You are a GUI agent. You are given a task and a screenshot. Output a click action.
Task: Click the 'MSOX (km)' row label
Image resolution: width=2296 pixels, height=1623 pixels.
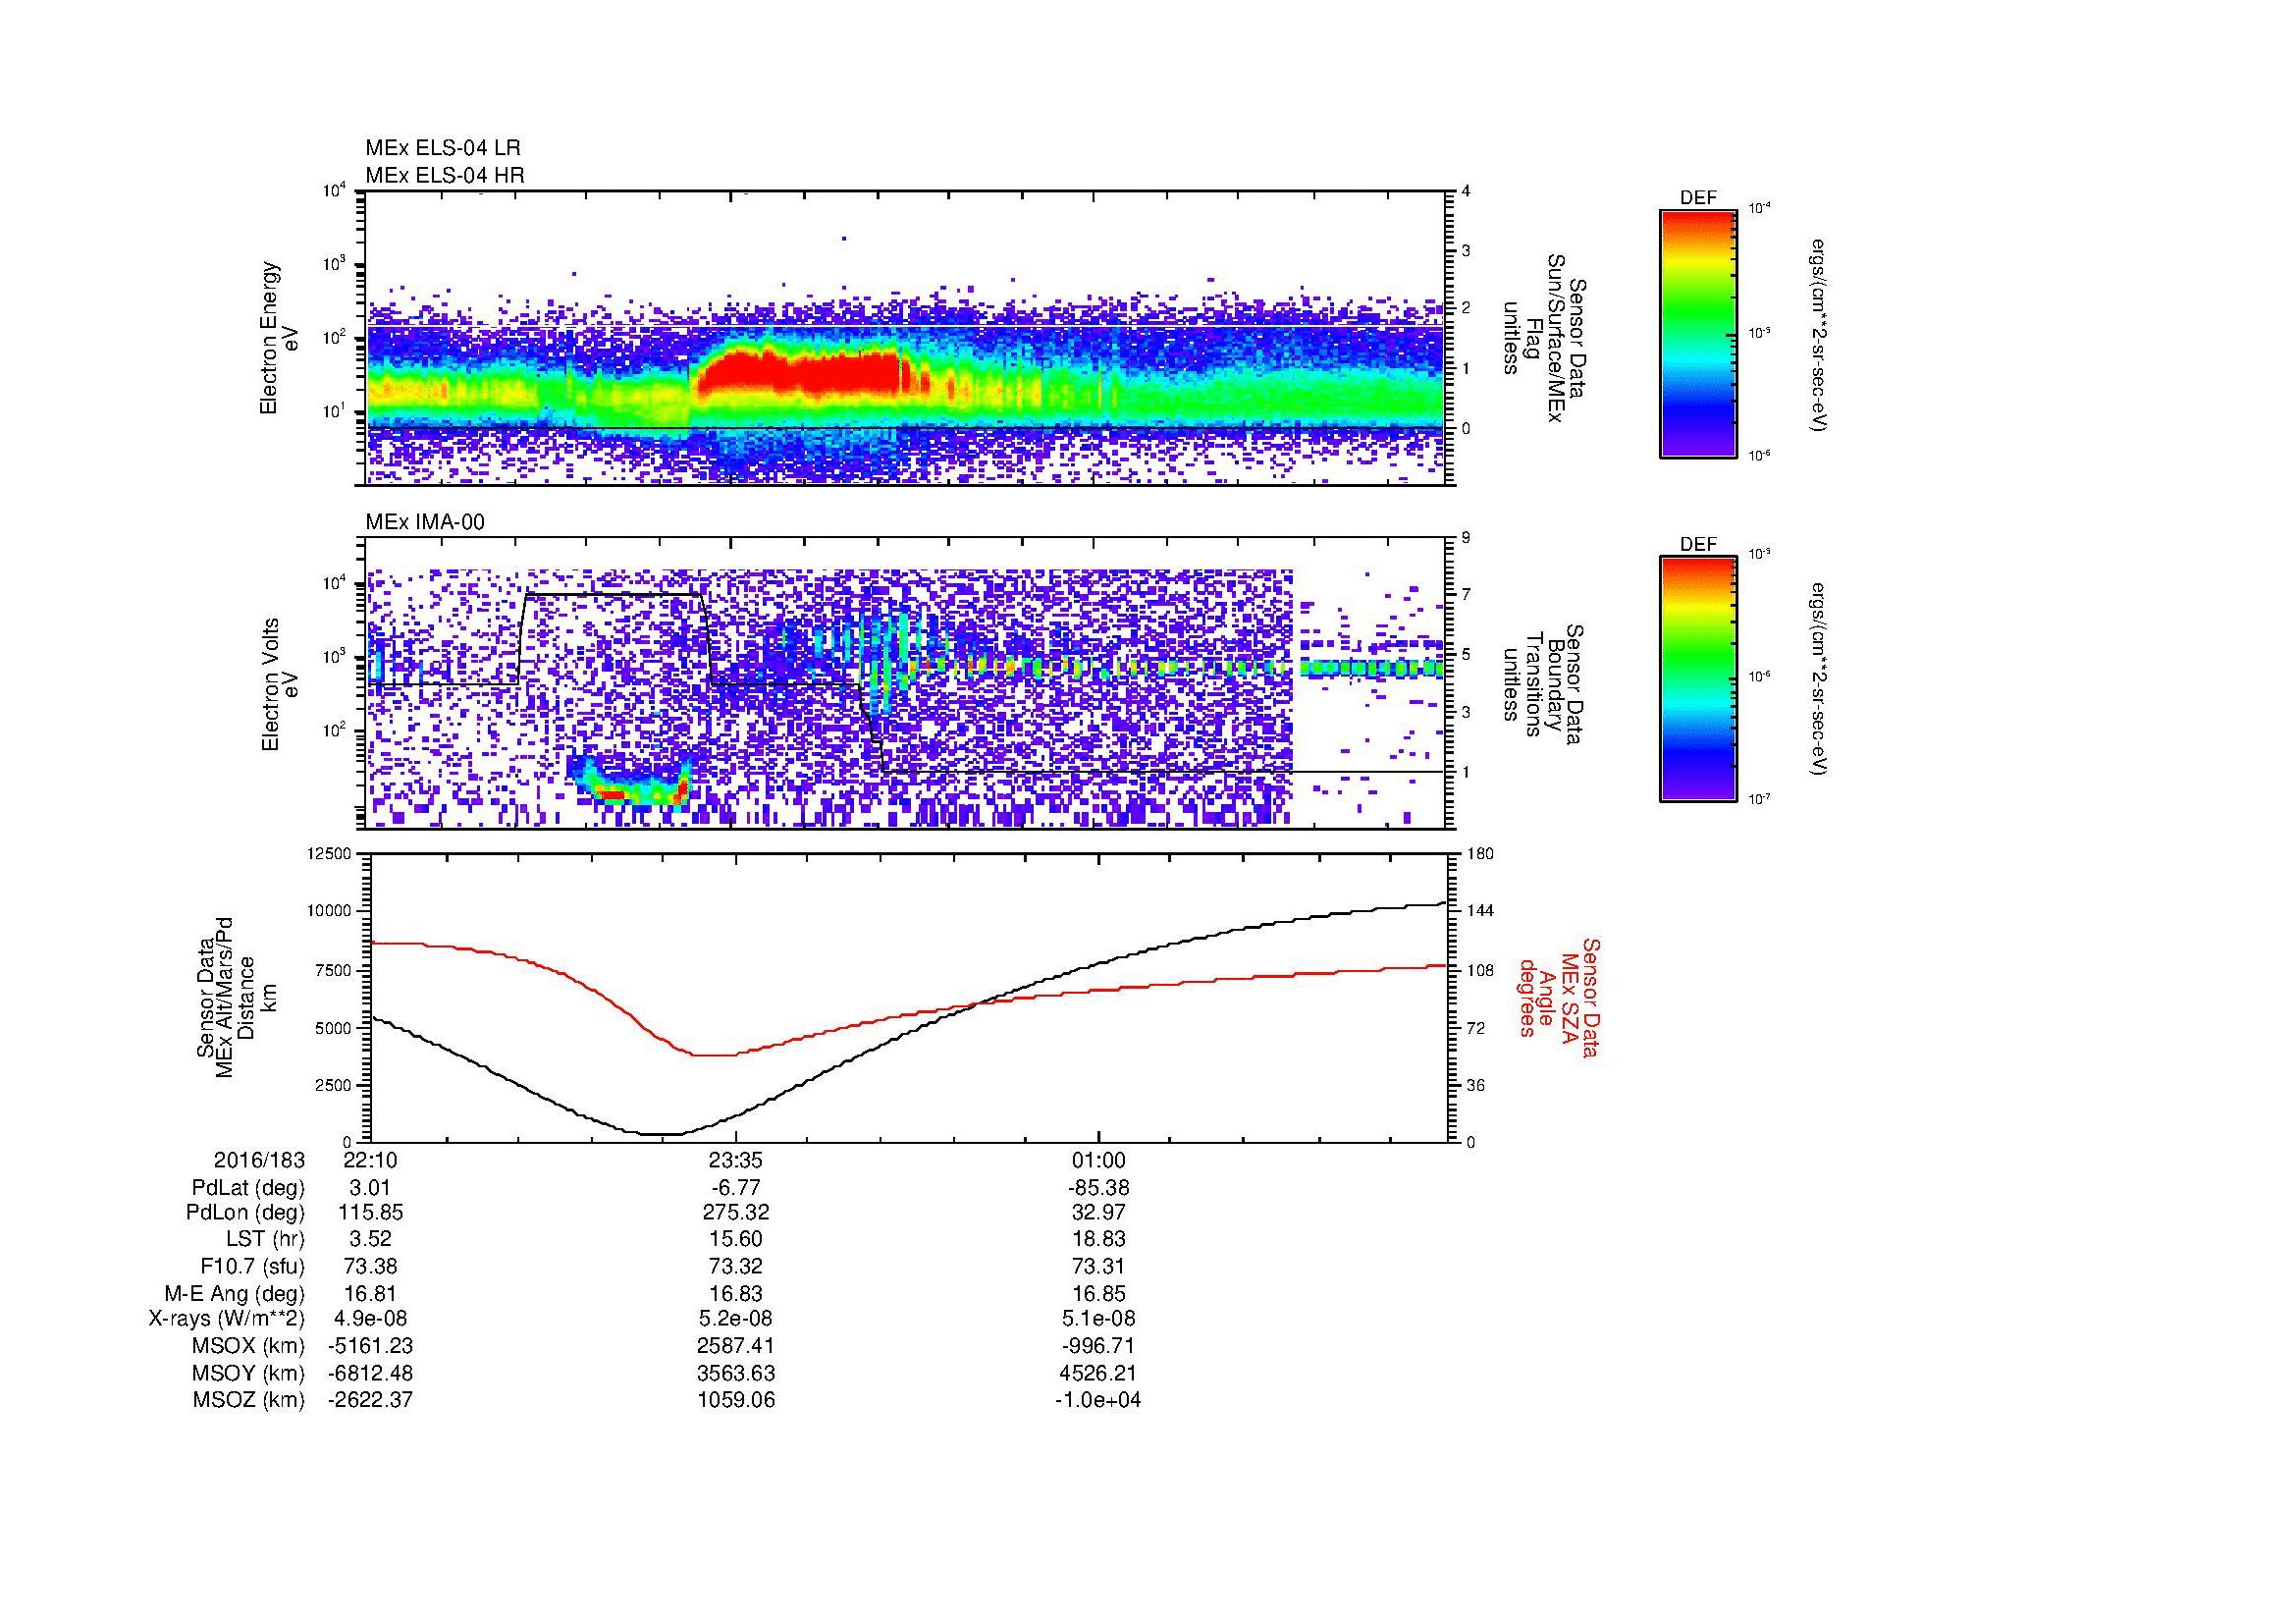pos(249,1346)
